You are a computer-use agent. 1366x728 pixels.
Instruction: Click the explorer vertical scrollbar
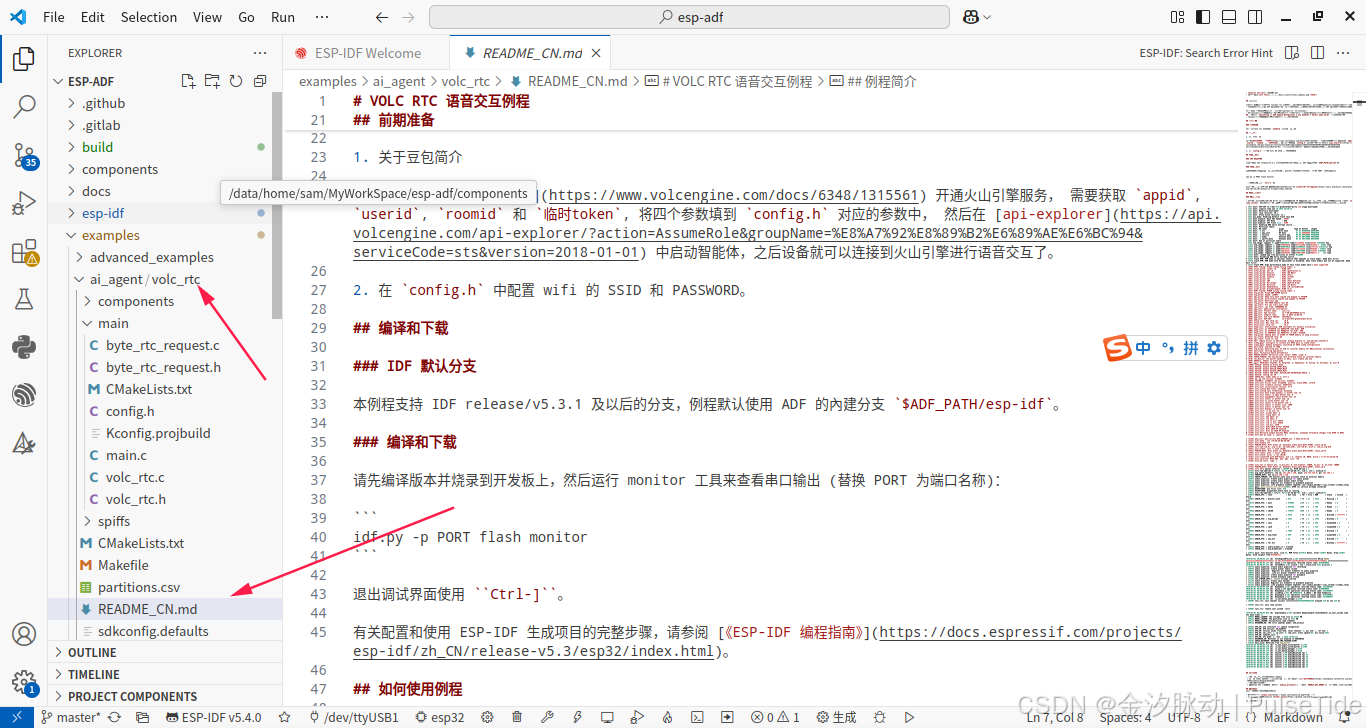click(277, 205)
